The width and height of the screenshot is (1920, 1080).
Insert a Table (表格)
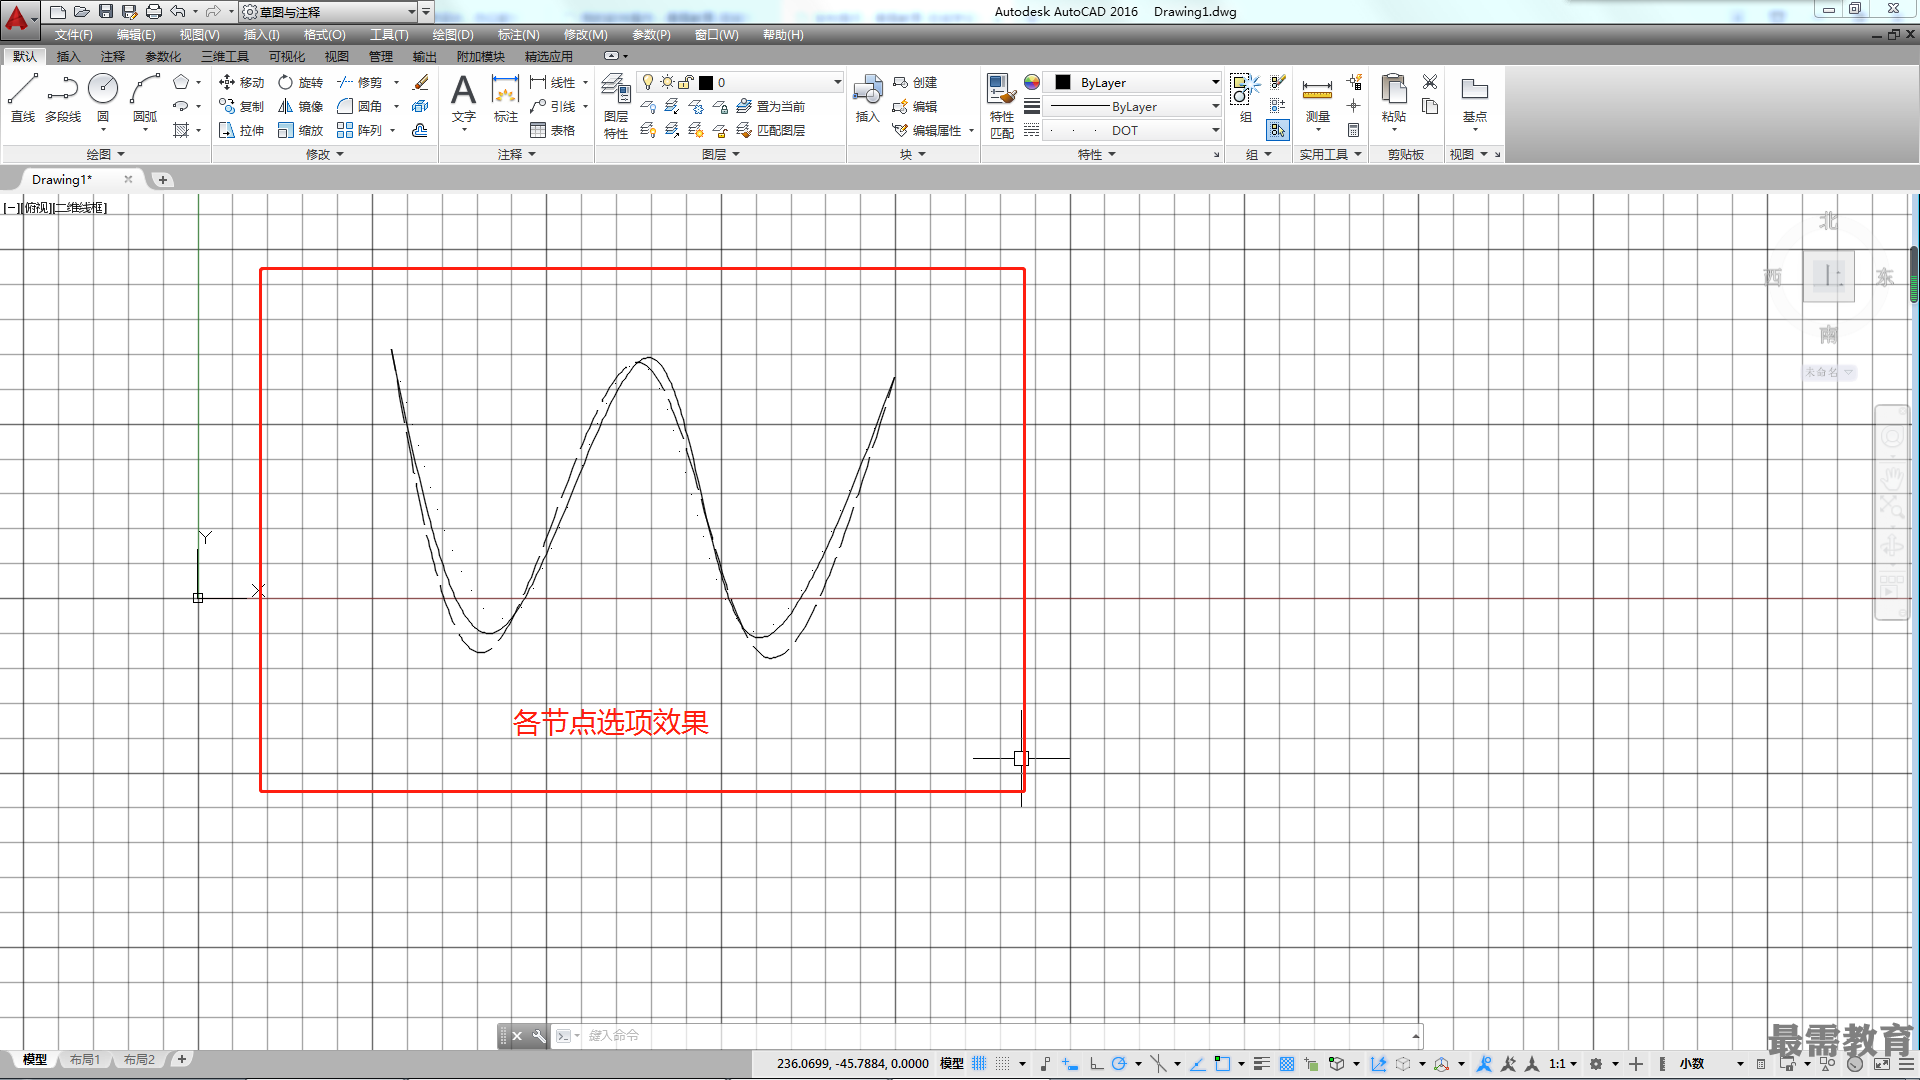[552, 130]
